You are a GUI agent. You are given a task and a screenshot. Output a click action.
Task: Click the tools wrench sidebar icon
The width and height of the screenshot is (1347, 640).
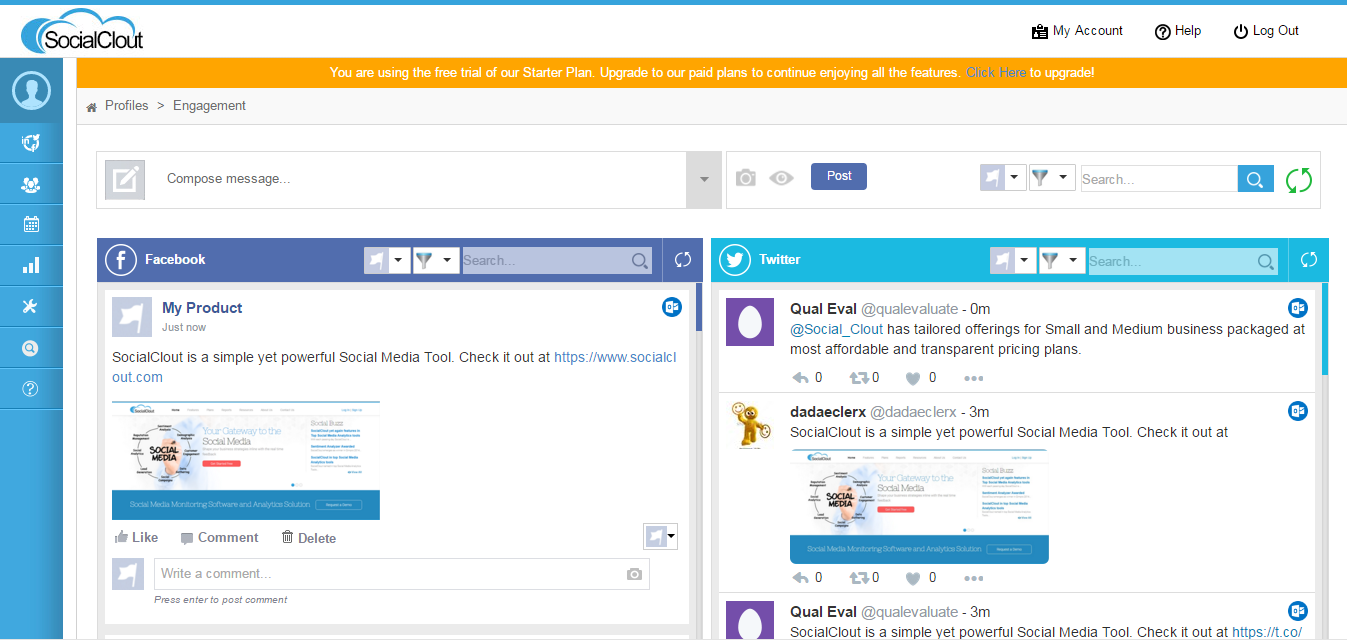31,306
